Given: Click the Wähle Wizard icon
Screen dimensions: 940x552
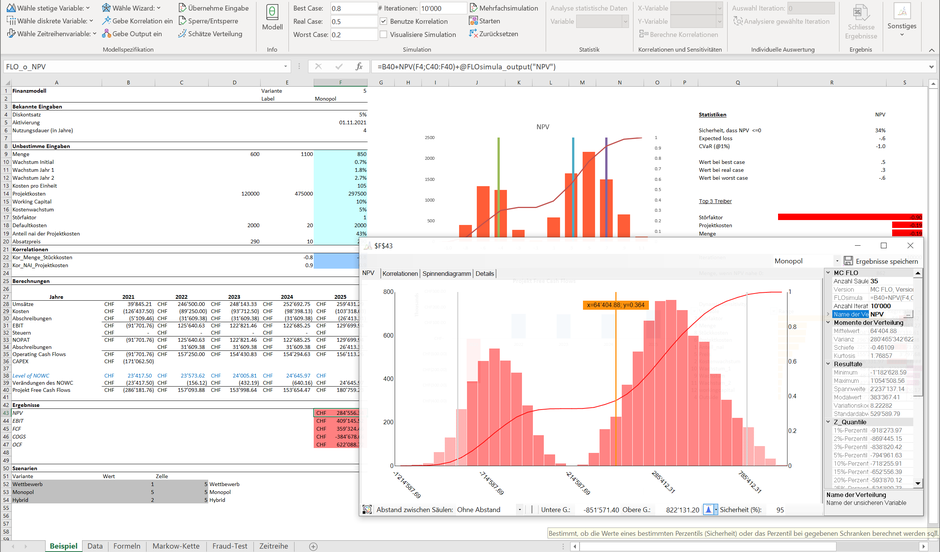Looking at the screenshot, I should click(106, 8).
